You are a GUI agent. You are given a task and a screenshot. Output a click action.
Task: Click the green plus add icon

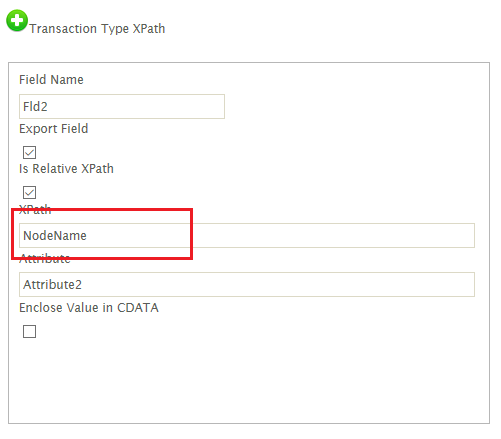[x=17, y=21]
